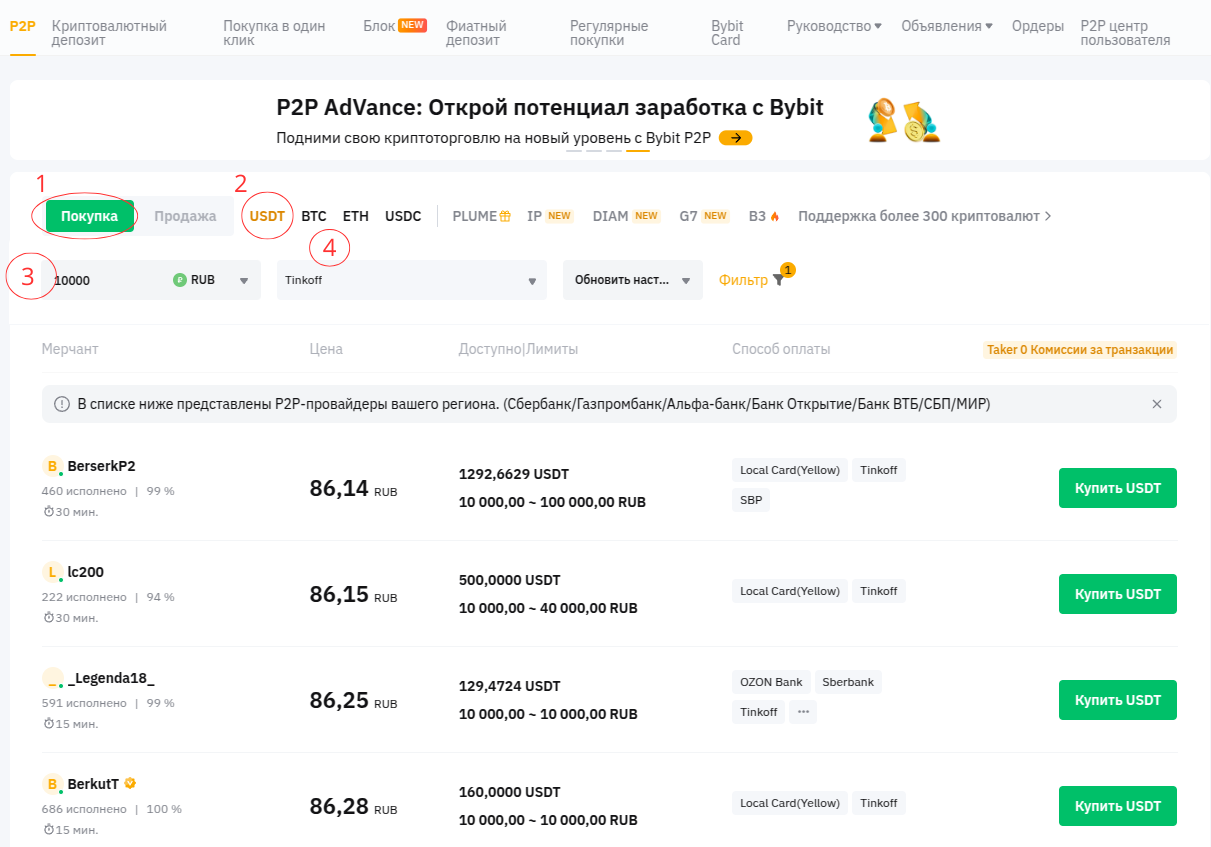
Task: Open the filter funnel icon
Action: point(778,281)
